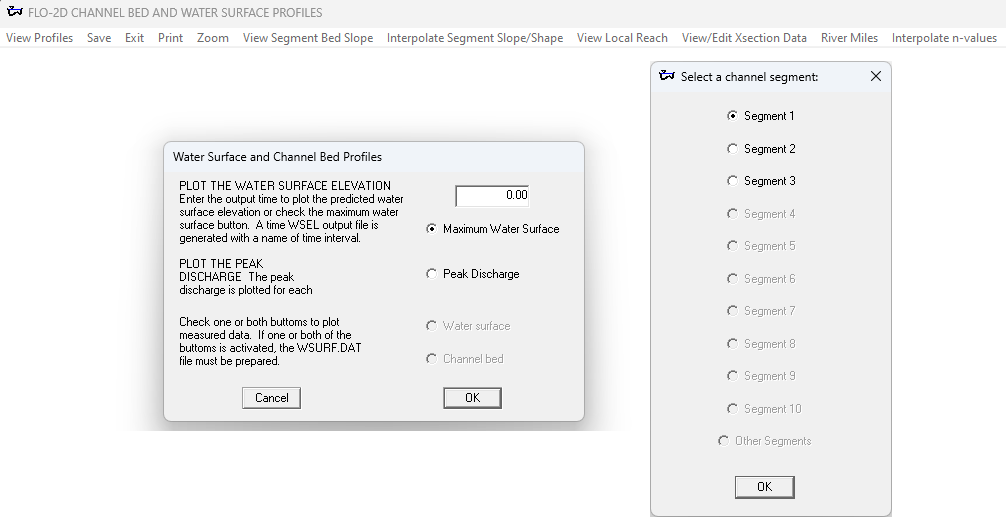Open the Print menu item
The width and height of the screenshot is (1006, 517).
170,38
